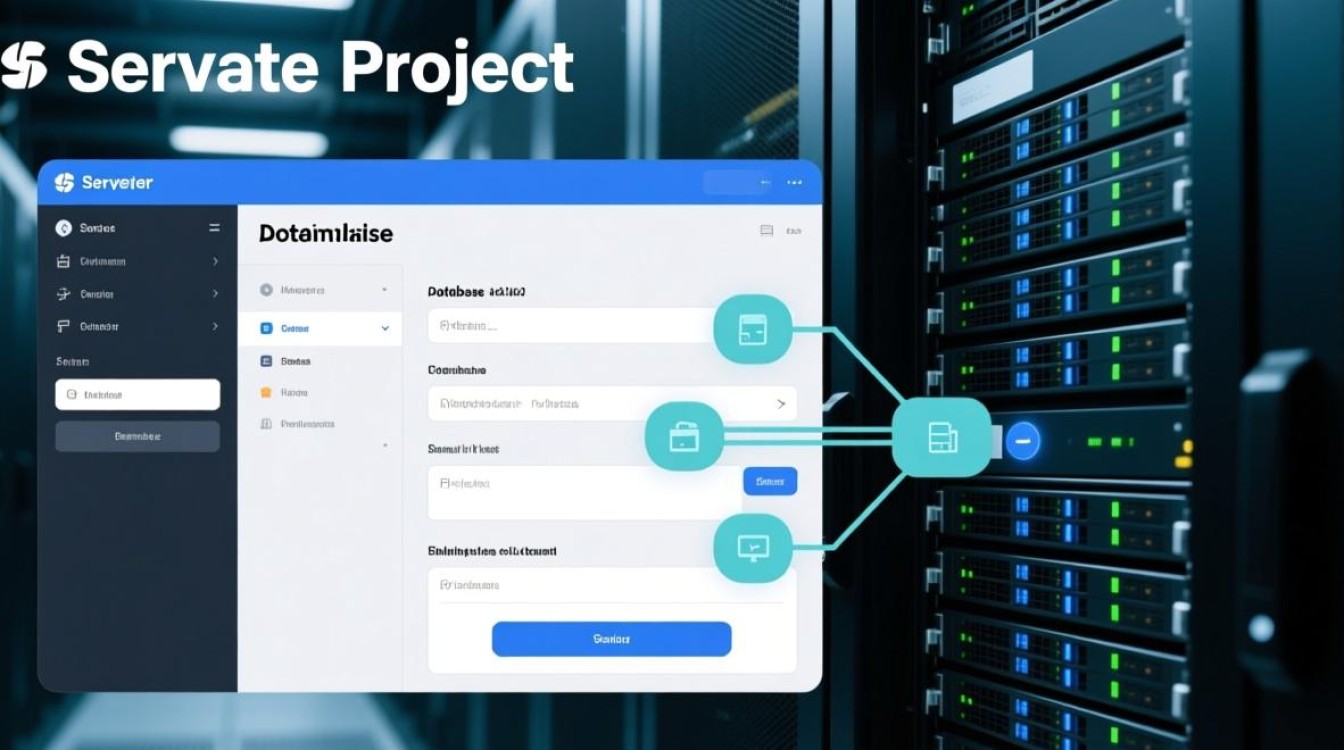Open the three-dot menu in the blue header

[x=794, y=183]
